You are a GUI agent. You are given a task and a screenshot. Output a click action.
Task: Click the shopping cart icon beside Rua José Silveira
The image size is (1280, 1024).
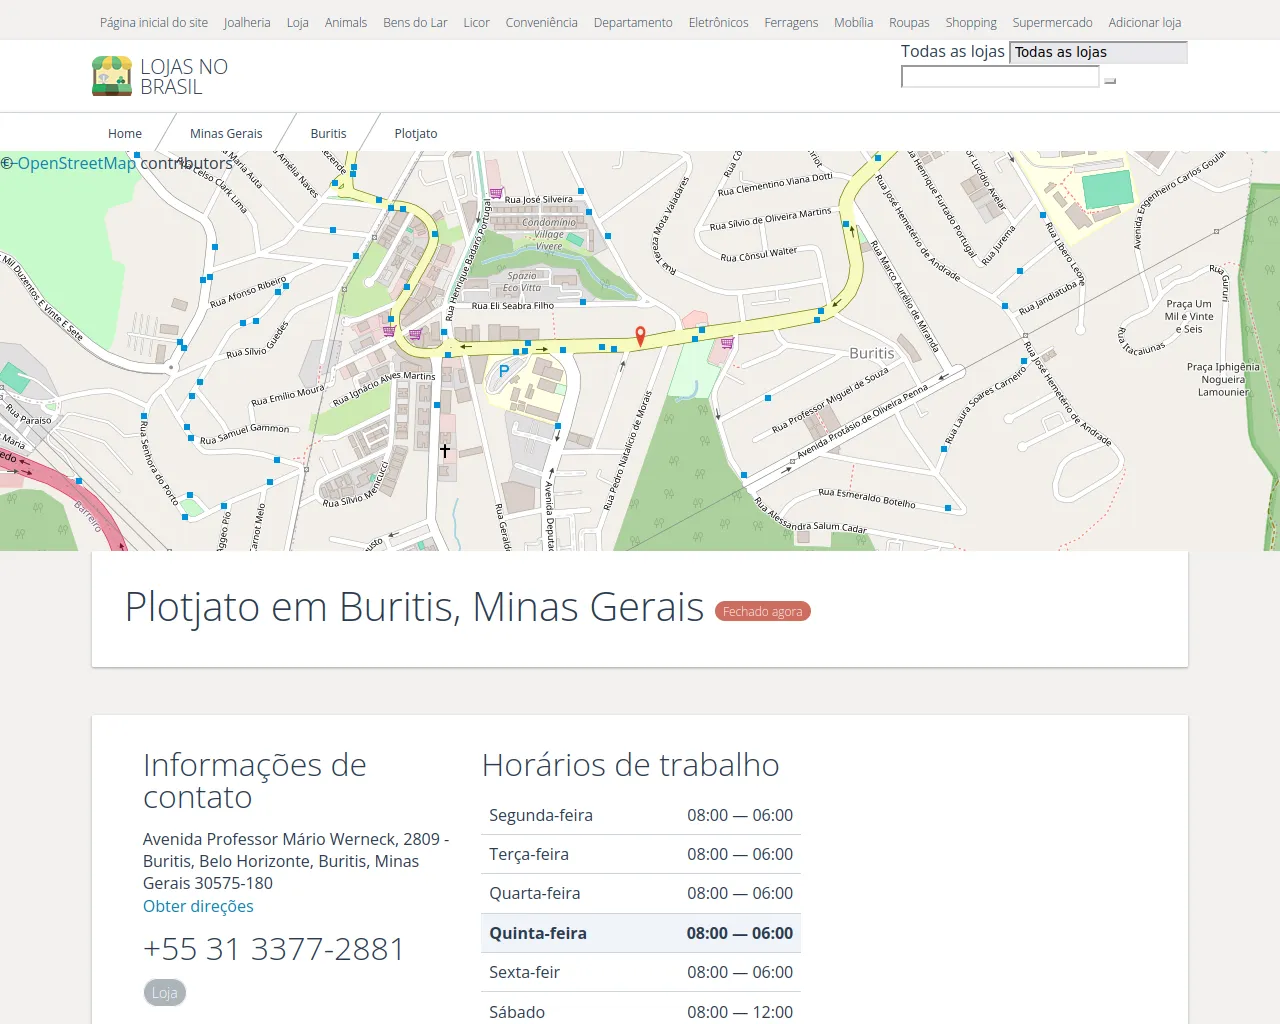tap(496, 194)
